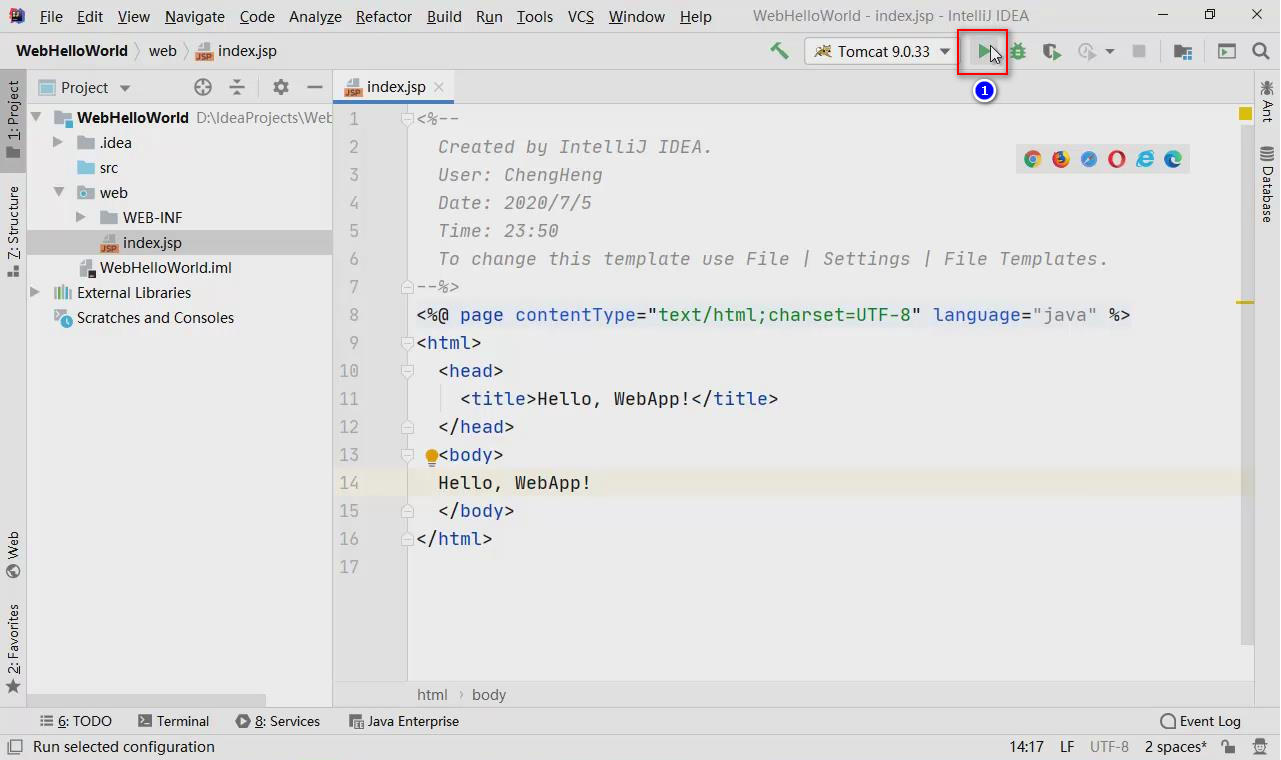Click the Build project hammer icon

[x=779, y=51]
